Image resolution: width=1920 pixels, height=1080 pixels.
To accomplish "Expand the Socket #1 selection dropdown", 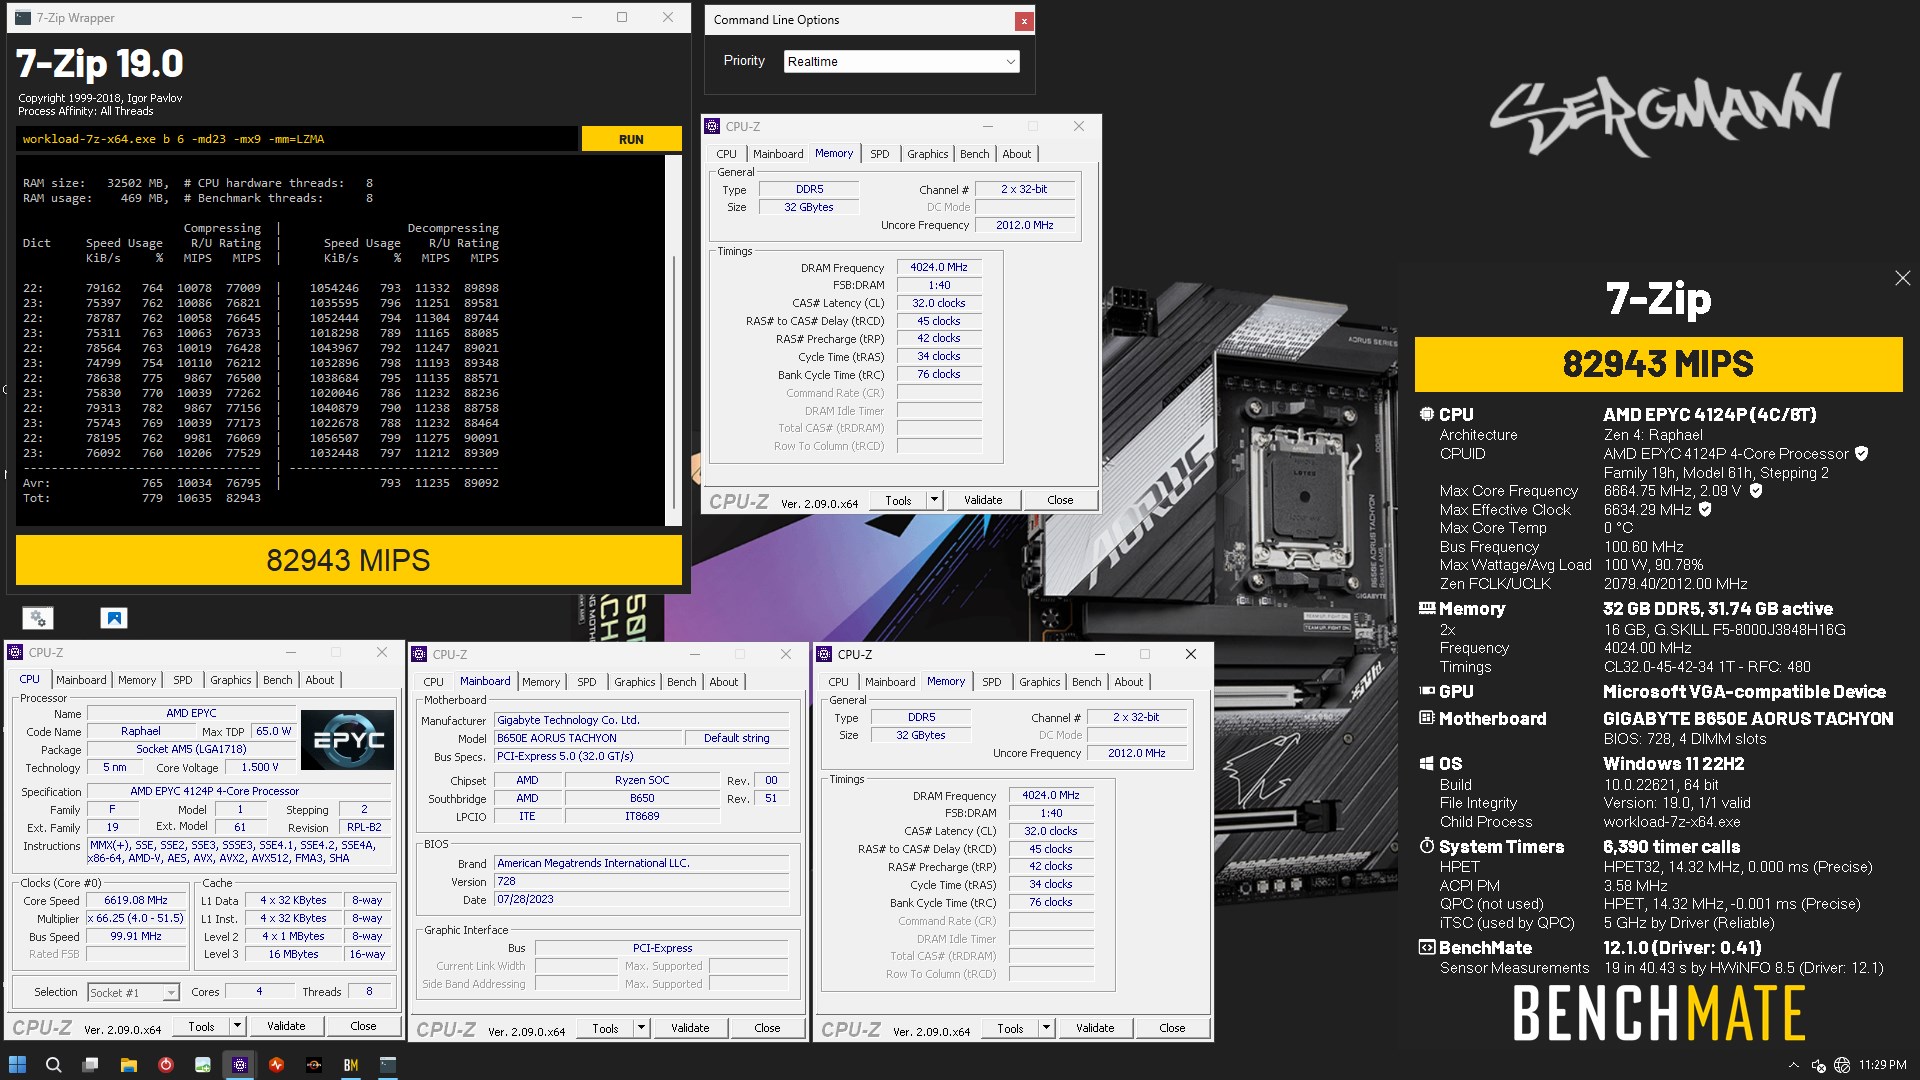I will [x=171, y=992].
